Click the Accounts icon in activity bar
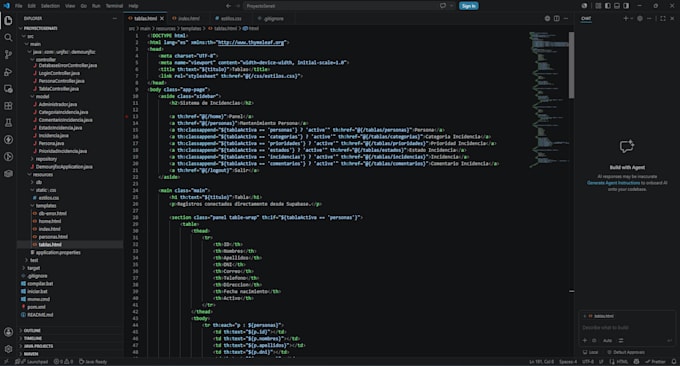The width and height of the screenshot is (680, 366). click(x=8, y=332)
